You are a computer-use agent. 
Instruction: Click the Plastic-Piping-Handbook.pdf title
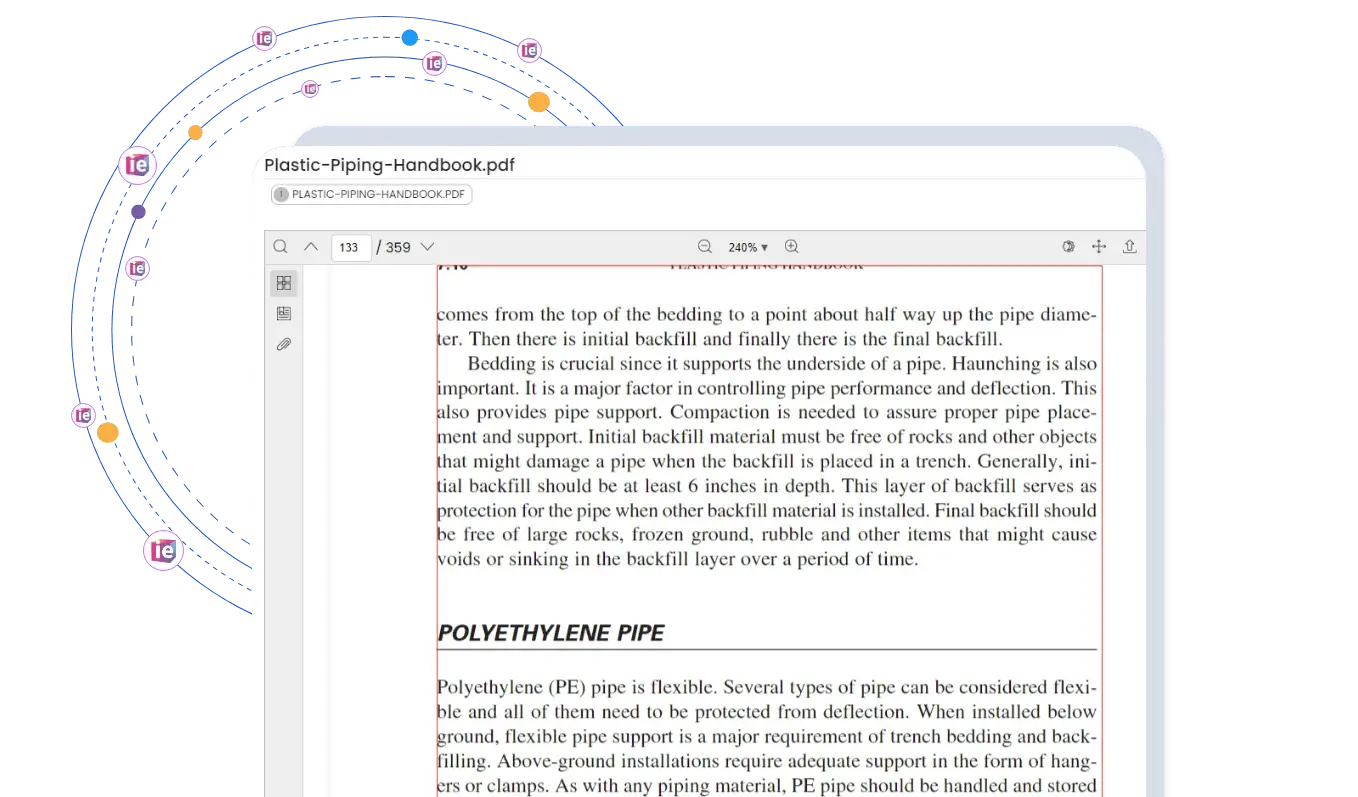click(390, 165)
